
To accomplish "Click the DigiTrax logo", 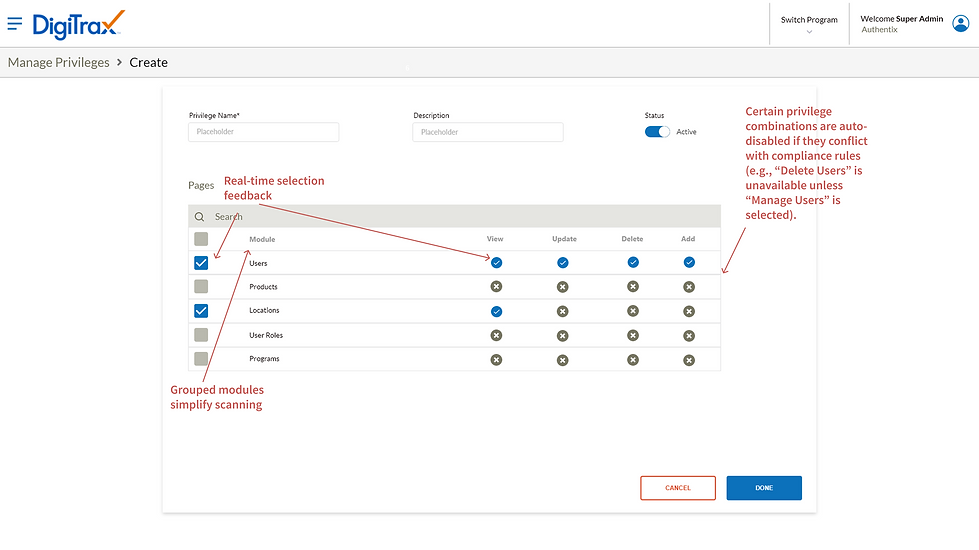I will pos(79,23).
